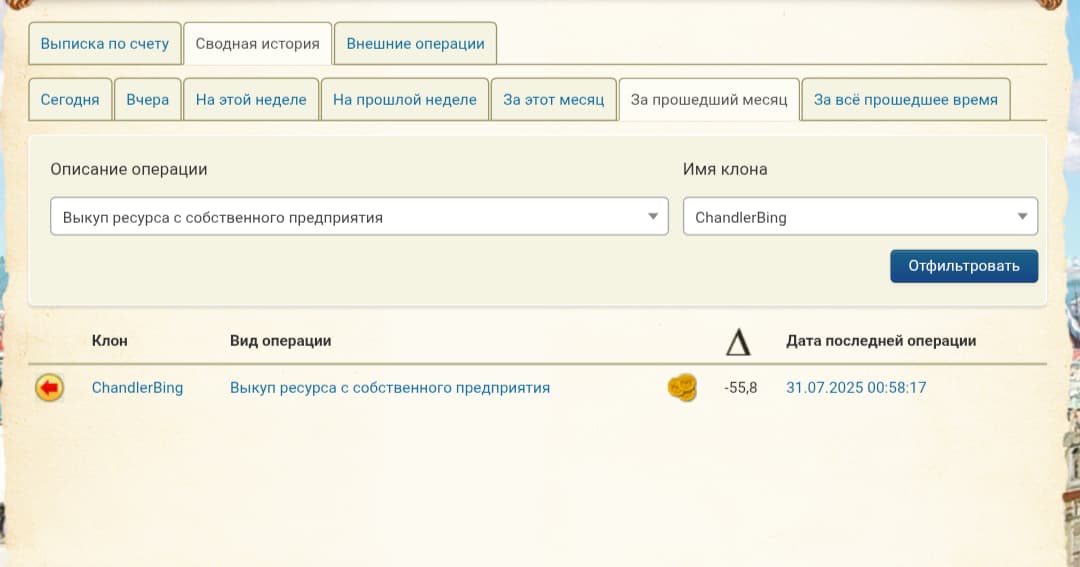Show operations for Сегодня
Screen dimensions: 1080x567
pyautogui.click(x=70, y=100)
